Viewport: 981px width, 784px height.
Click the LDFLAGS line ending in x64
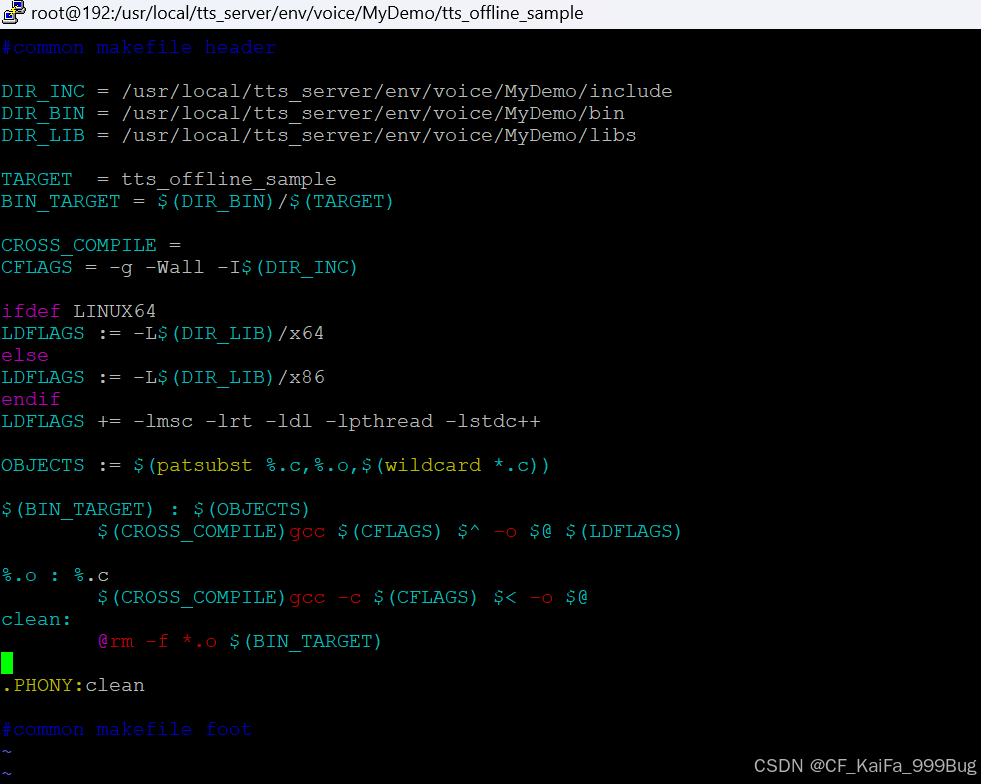coord(163,333)
